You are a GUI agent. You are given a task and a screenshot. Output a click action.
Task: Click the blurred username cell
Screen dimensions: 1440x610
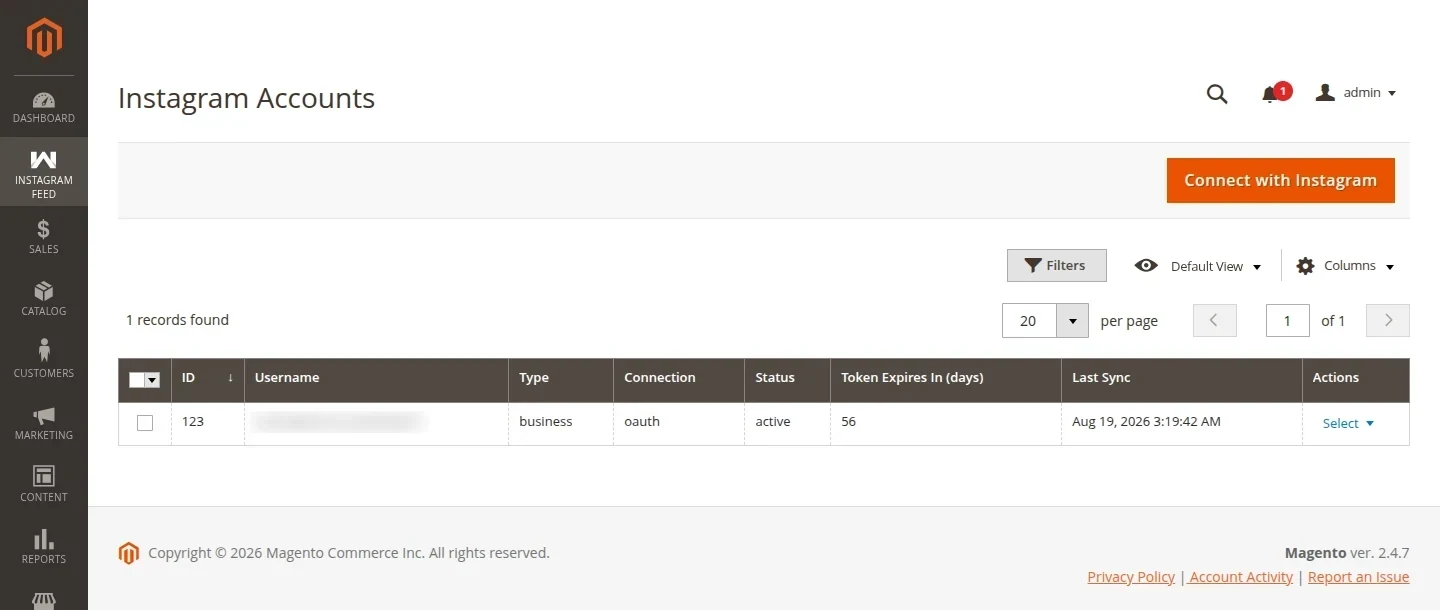point(377,423)
